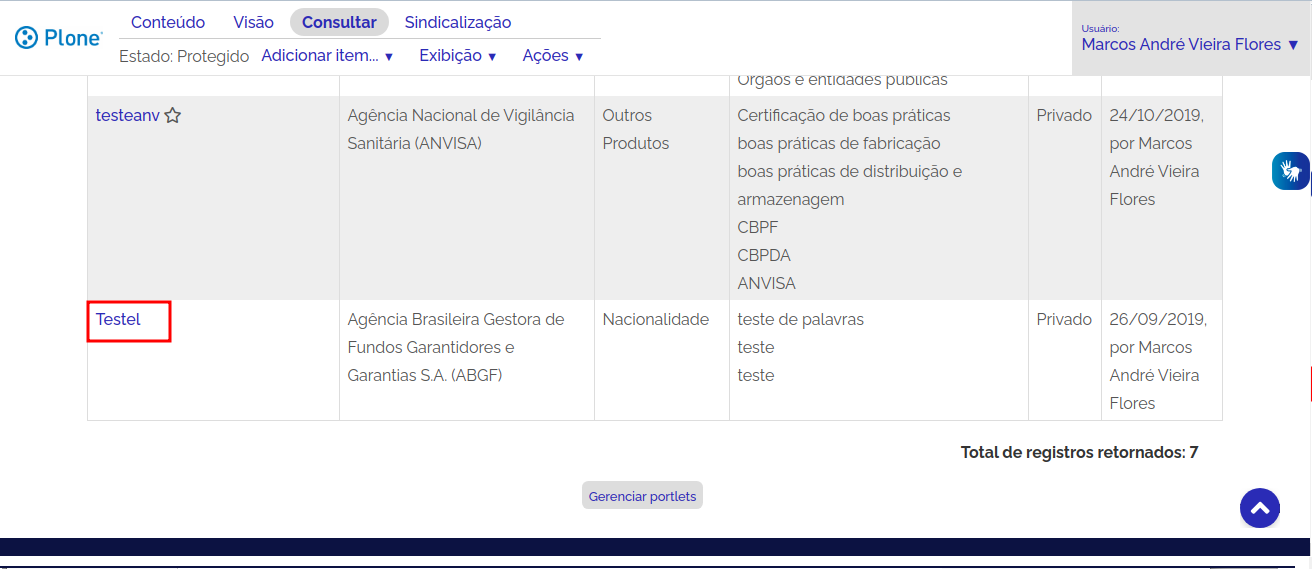Click the star icon beside testeanv
This screenshot has height=572, width=1312.
[173, 116]
